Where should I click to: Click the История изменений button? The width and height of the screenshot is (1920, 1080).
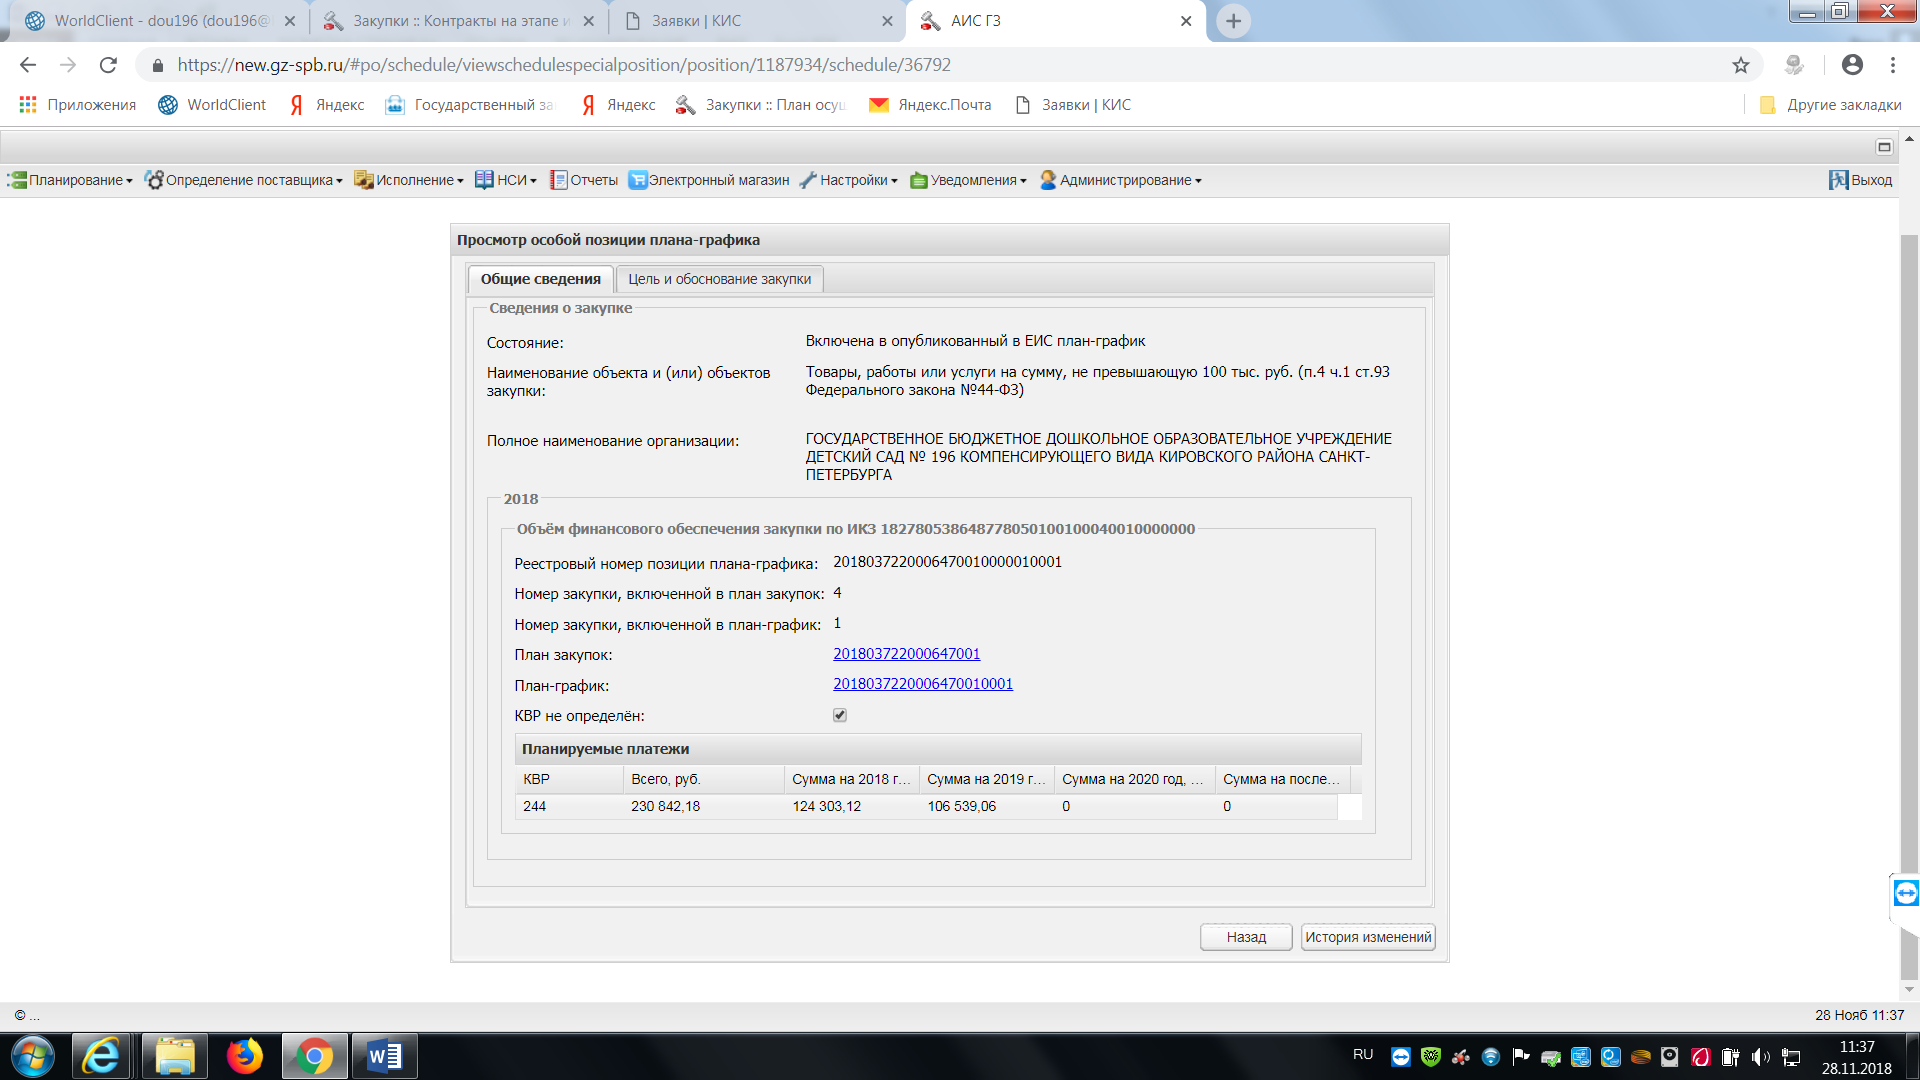tap(1367, 937)
